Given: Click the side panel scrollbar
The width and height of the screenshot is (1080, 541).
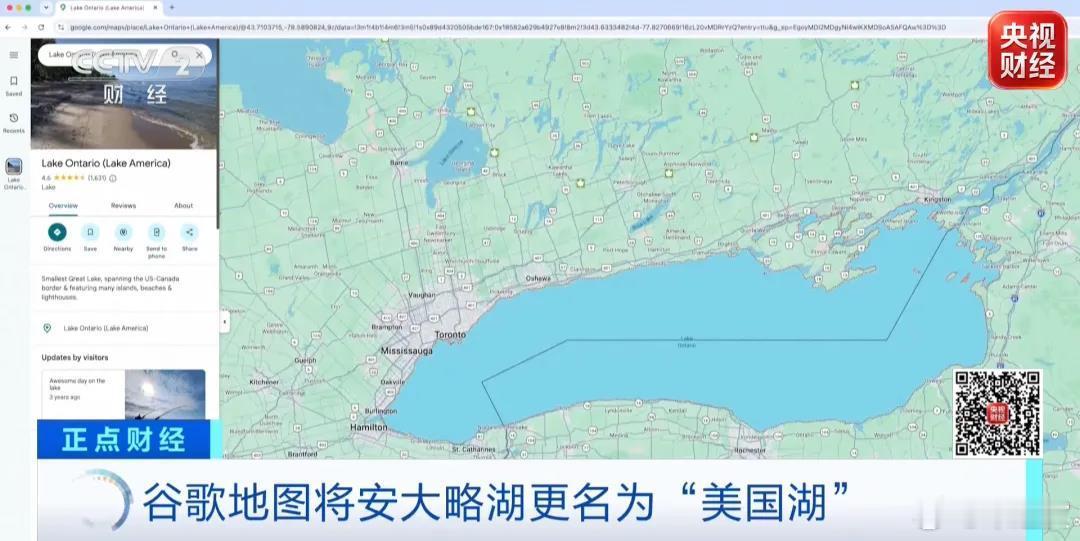Looking at the screenshot, I should click(x=218, y=134).
